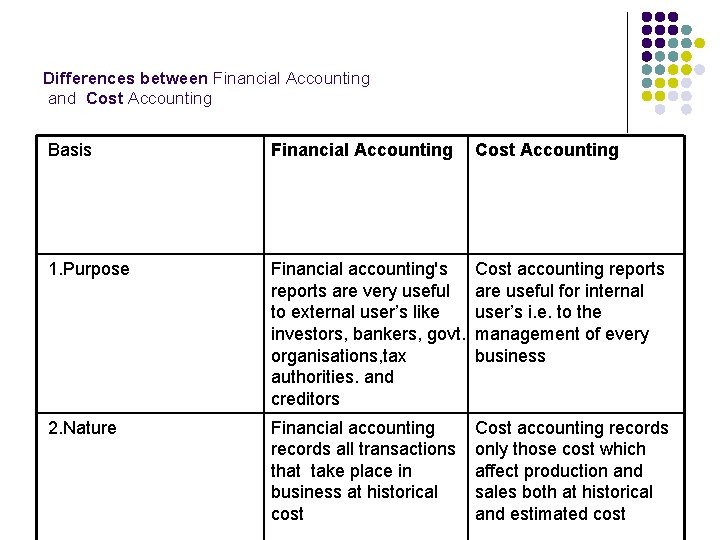
Task: Click the top-left purple dot in the dot grid
Action: click(647, 18)
